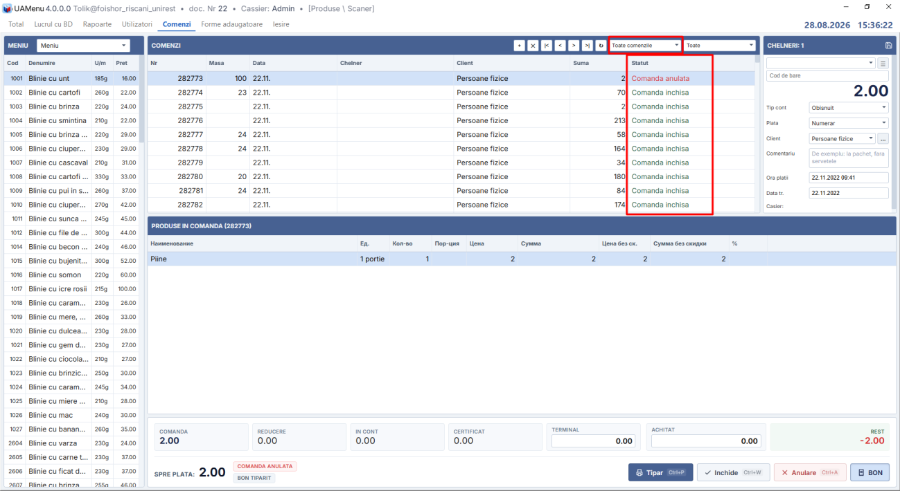Refresh the orders list icon

pos(601,45)
